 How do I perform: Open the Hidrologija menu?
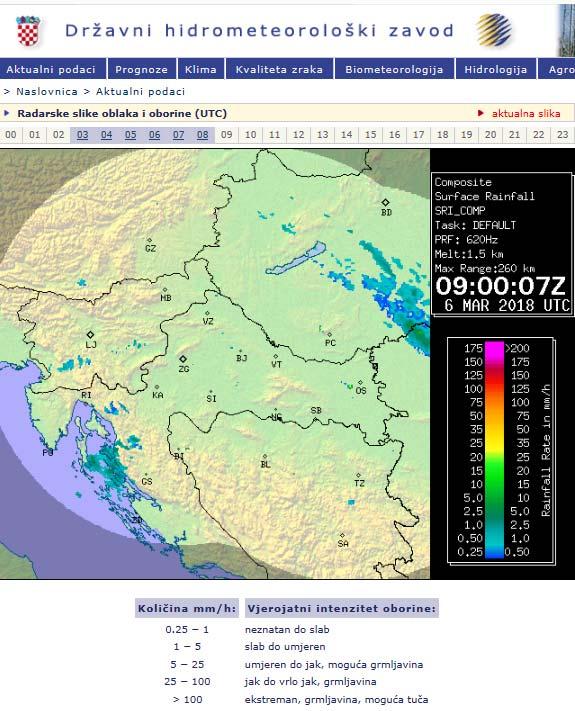(496, 69)
